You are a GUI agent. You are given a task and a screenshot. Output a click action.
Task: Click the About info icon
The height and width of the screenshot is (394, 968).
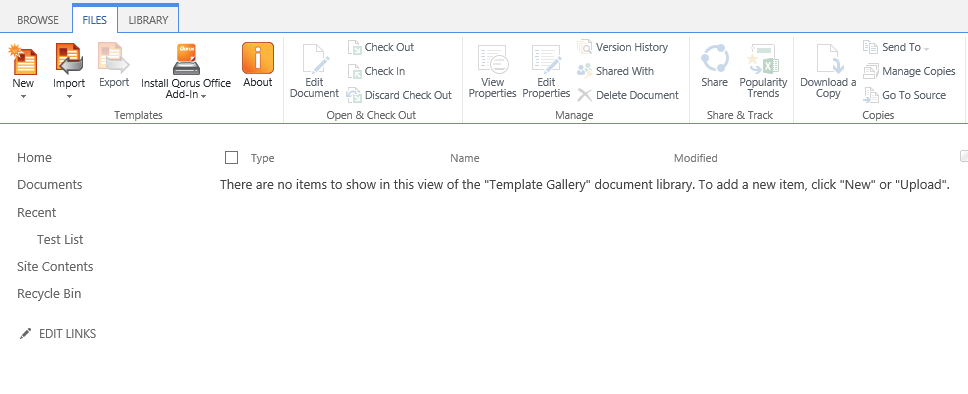coord(257,59)
